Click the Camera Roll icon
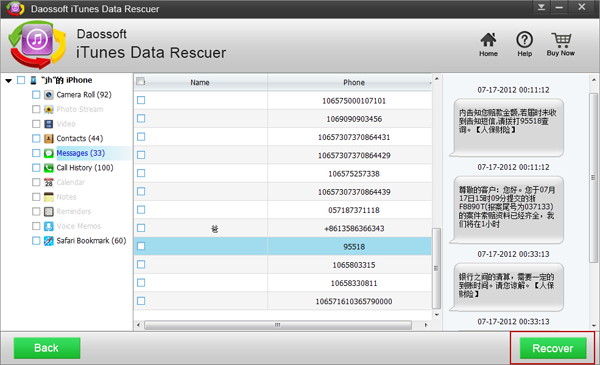 (49, 95)
